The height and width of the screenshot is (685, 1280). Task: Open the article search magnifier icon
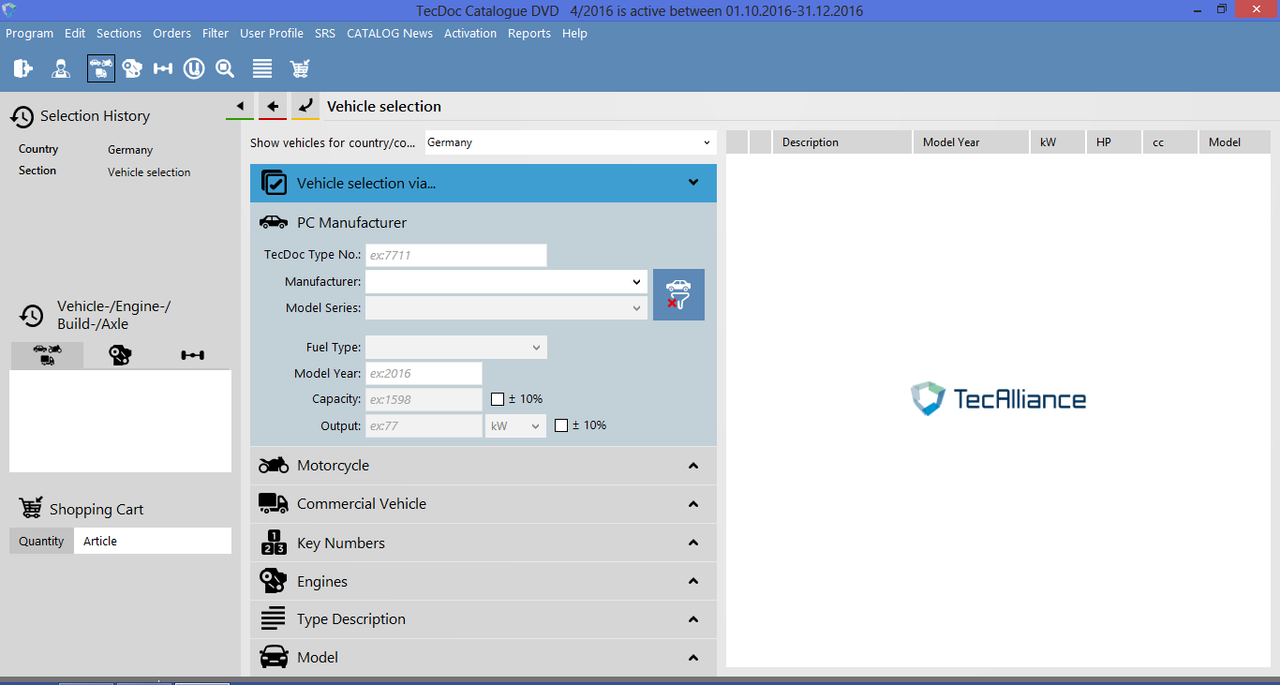225,68
